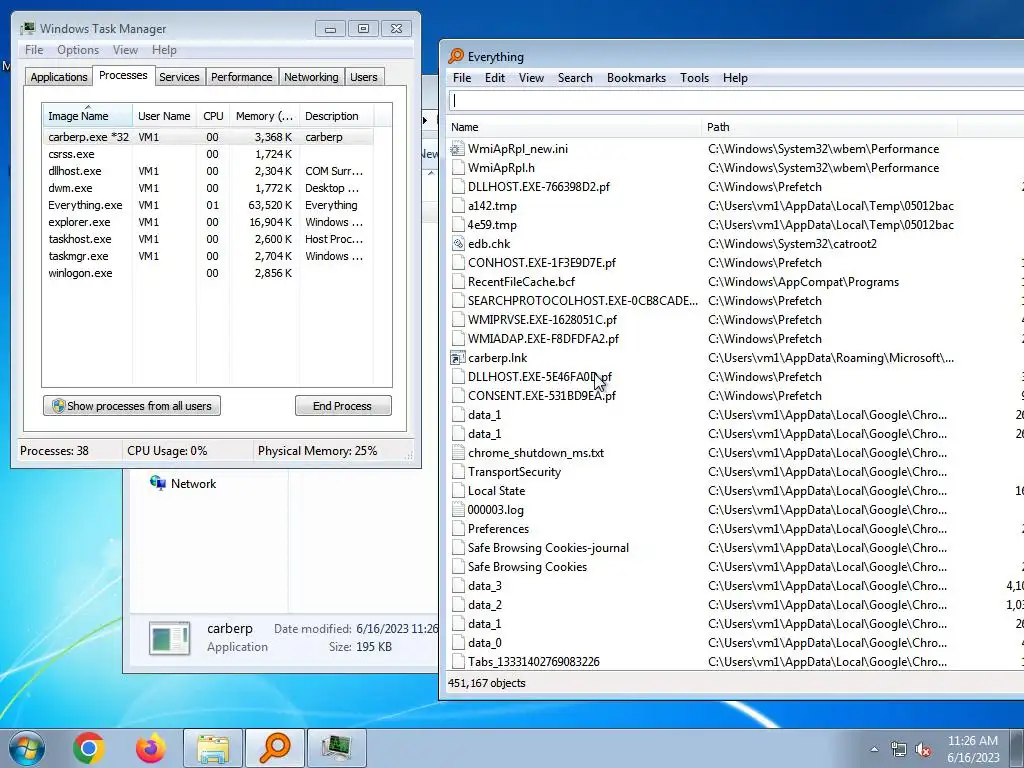Open the Windows Start menu orb
The height and width of the screenshot is (768, 1024).
point(26,748)
